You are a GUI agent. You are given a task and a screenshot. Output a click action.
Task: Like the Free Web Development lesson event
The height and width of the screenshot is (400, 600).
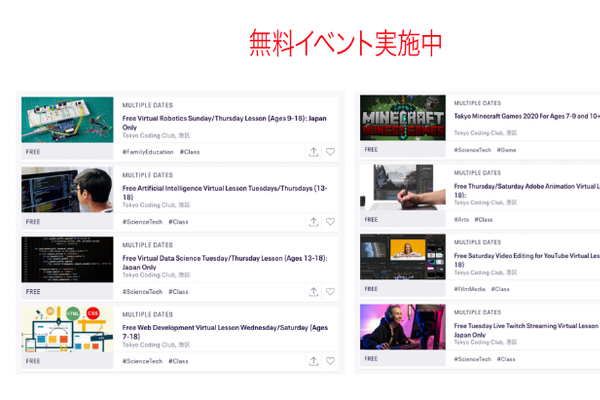click(330, 361)
